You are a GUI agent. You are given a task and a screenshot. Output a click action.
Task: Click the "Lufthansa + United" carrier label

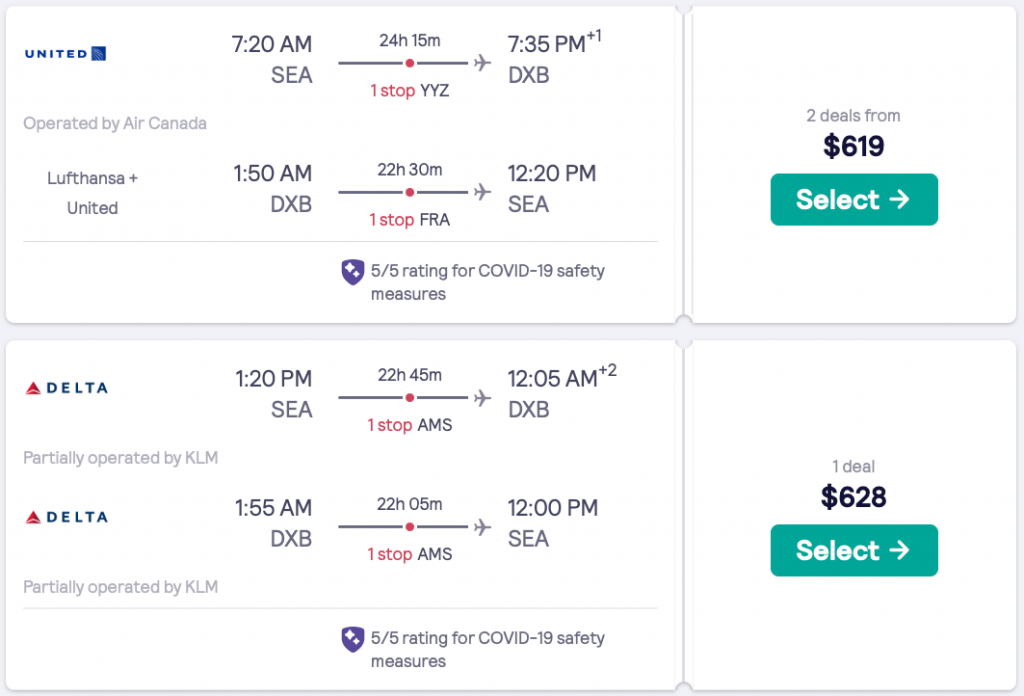pyautogui.click(x=92, y=193)
